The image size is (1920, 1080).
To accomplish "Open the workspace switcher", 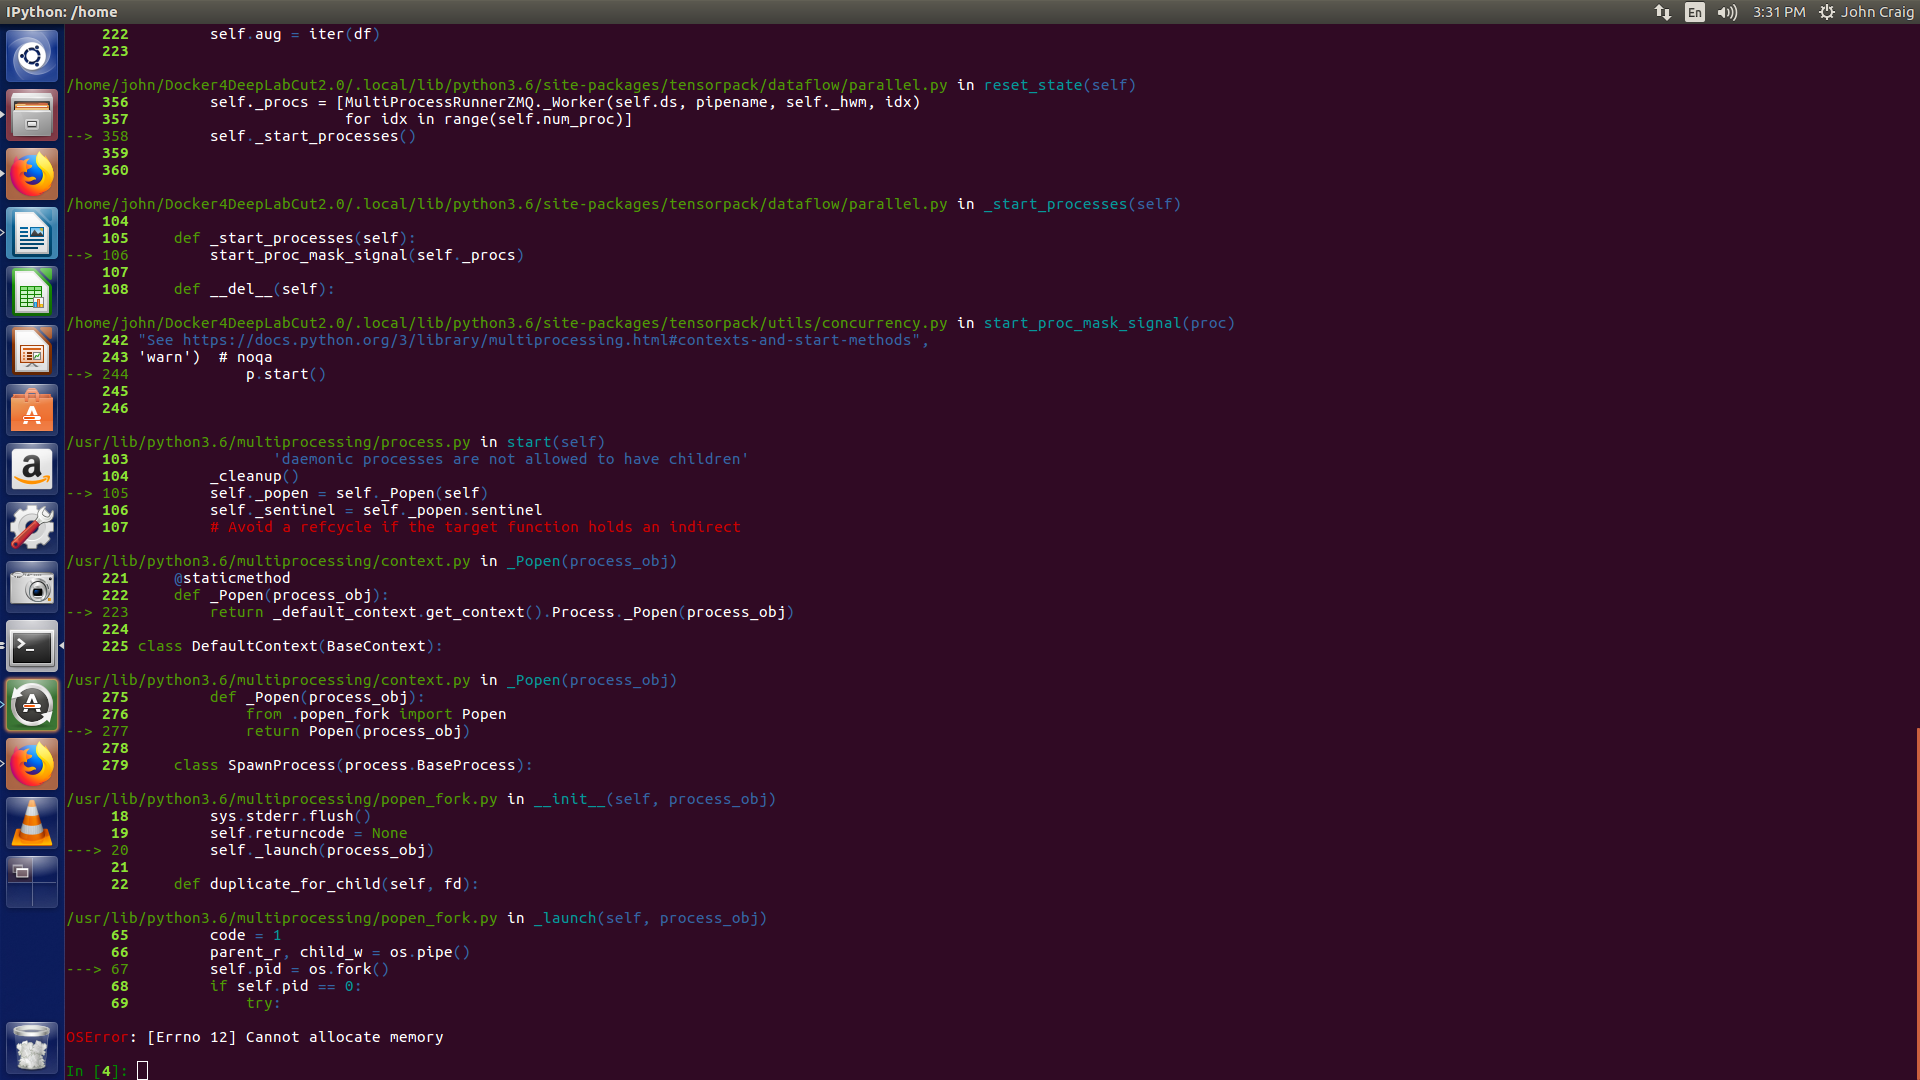I will click(x=32, y=882).
